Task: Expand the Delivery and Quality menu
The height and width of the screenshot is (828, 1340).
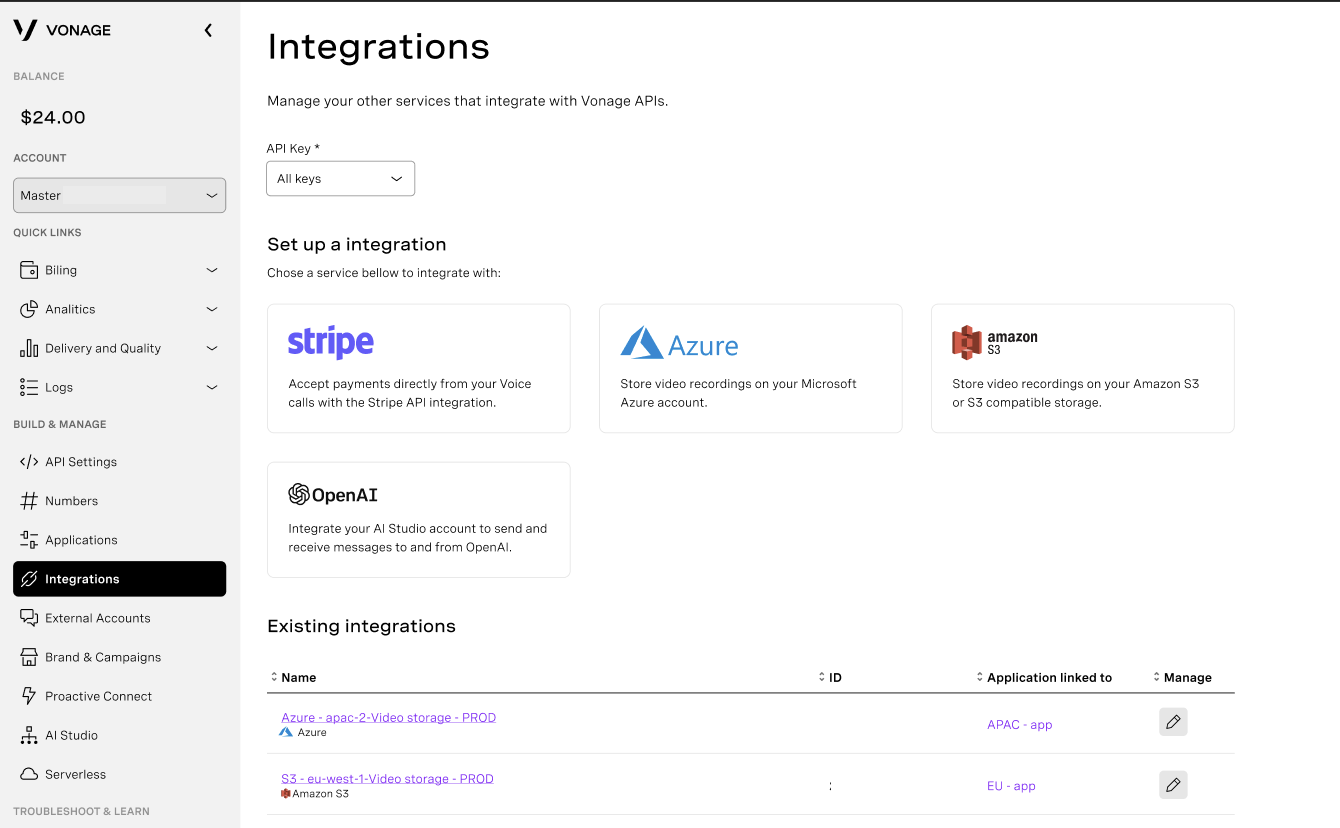Action: [x=211, y=349]
